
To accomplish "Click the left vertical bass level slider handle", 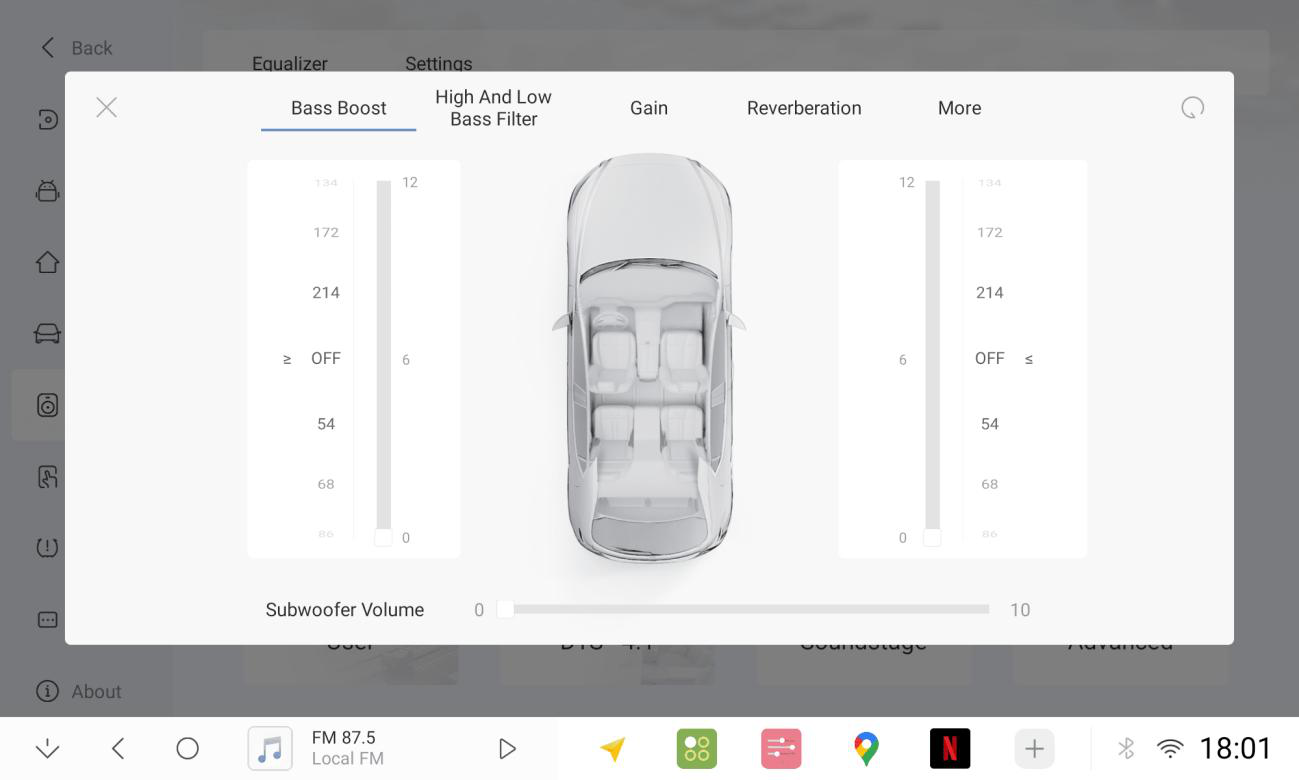I will point(383,537).
